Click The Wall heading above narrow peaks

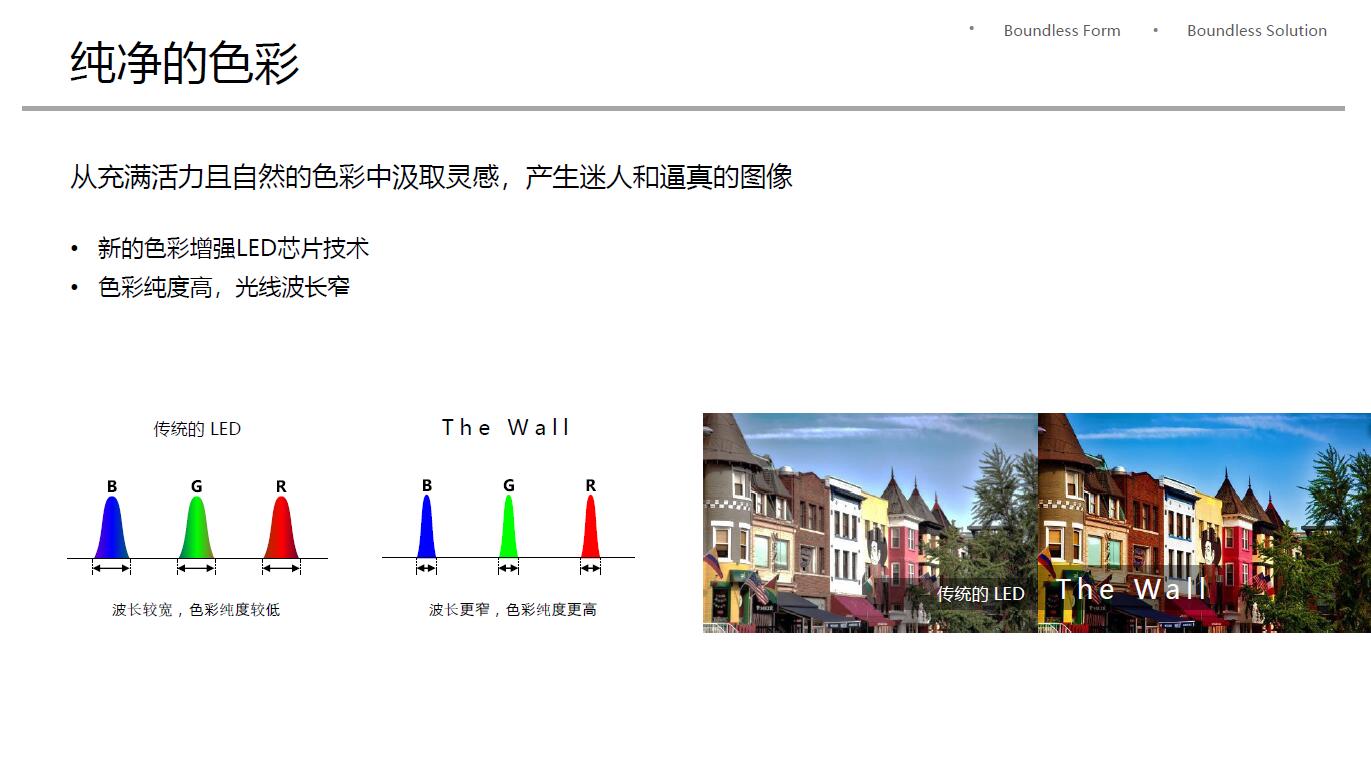tap(506, 428)
